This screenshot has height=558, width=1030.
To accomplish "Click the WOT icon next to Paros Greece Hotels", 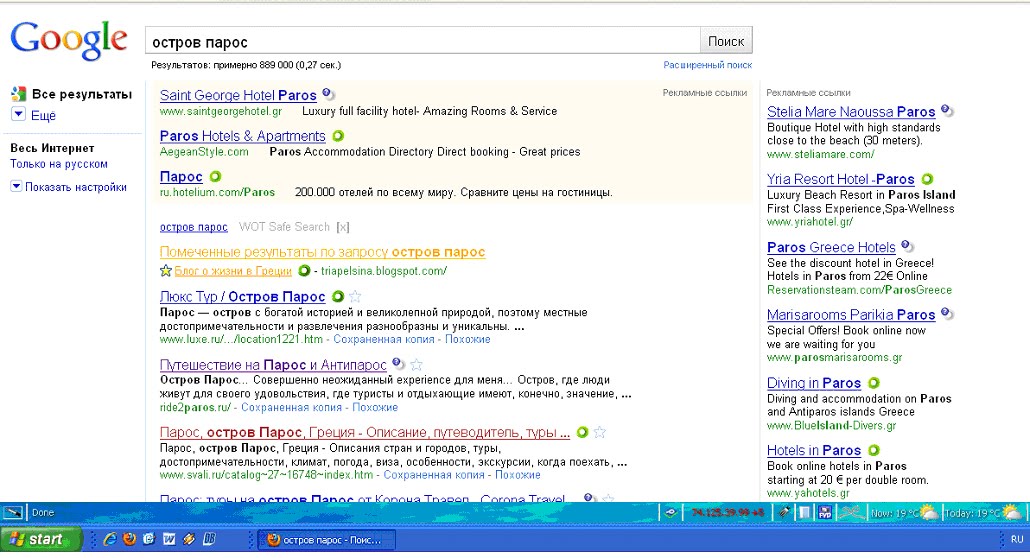I will pos(907,246).
